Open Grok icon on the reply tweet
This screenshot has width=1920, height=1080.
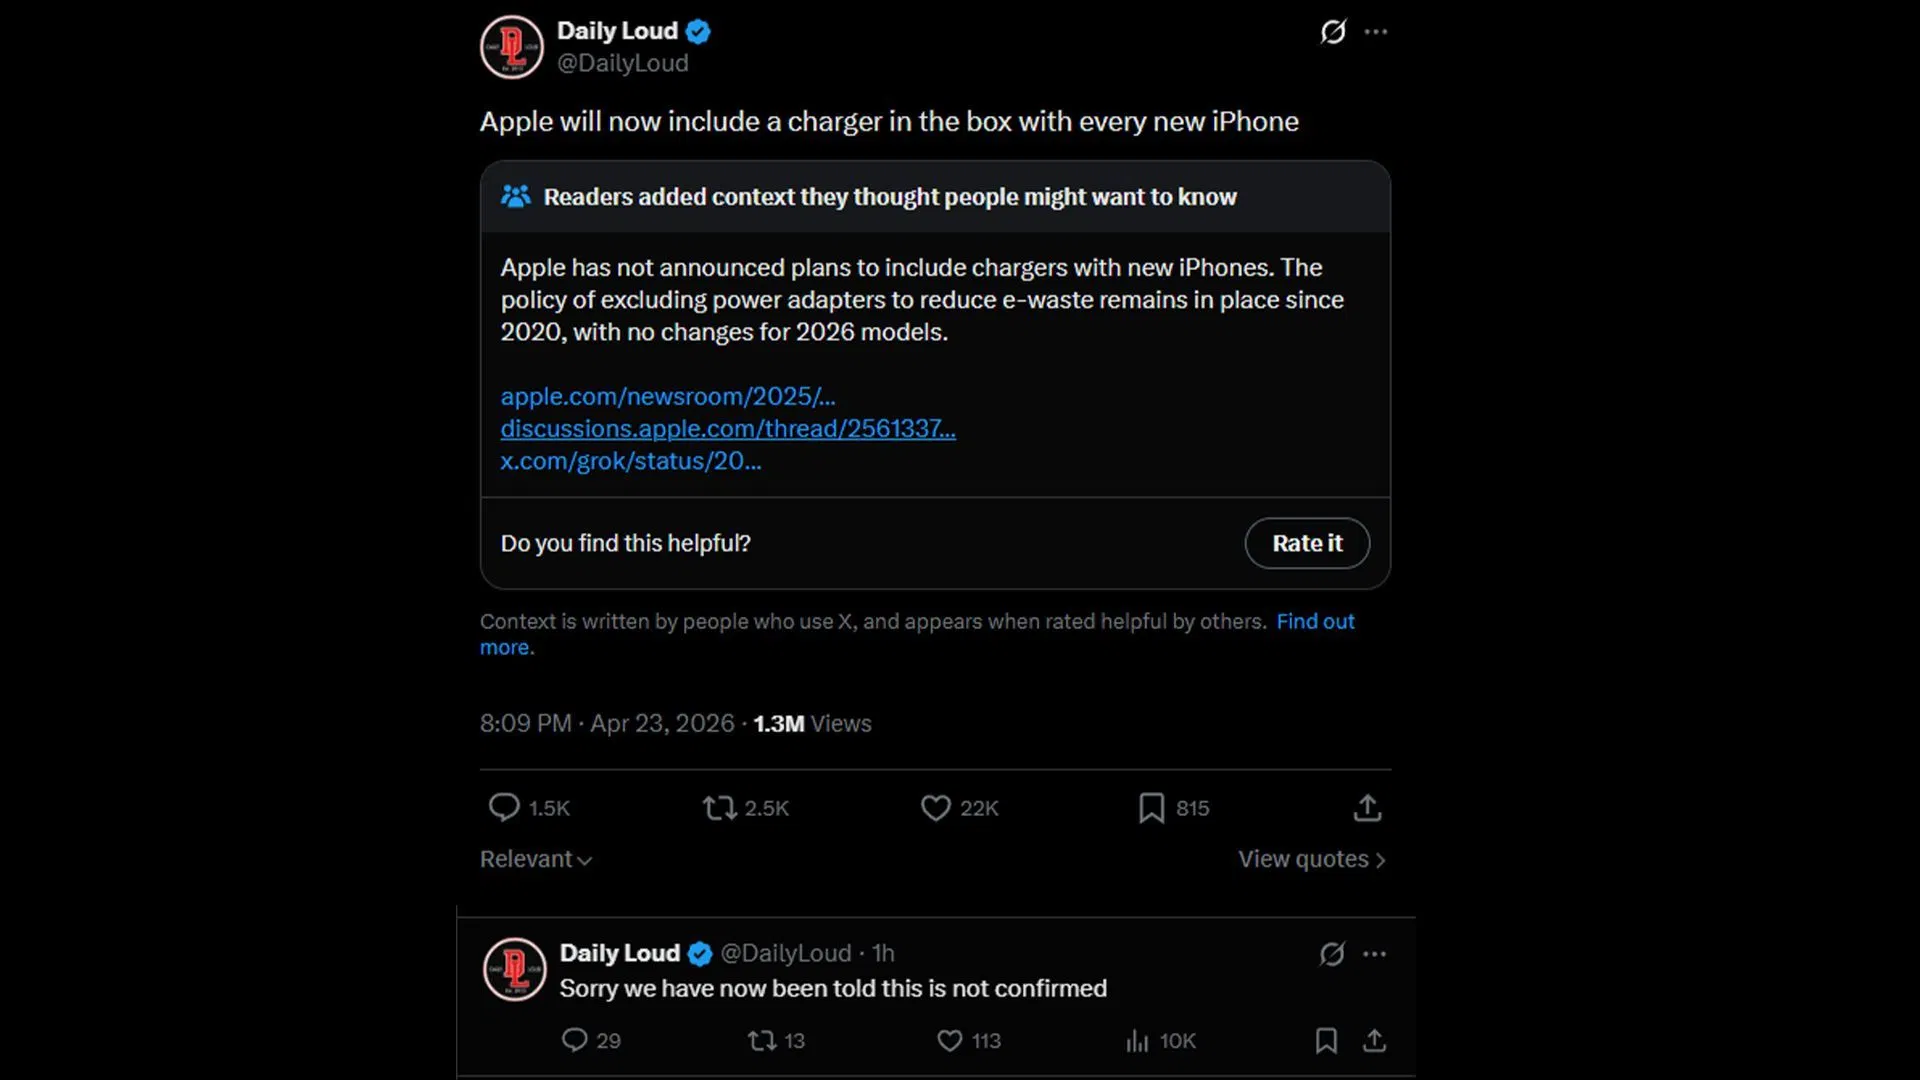tap(1331, 954)
